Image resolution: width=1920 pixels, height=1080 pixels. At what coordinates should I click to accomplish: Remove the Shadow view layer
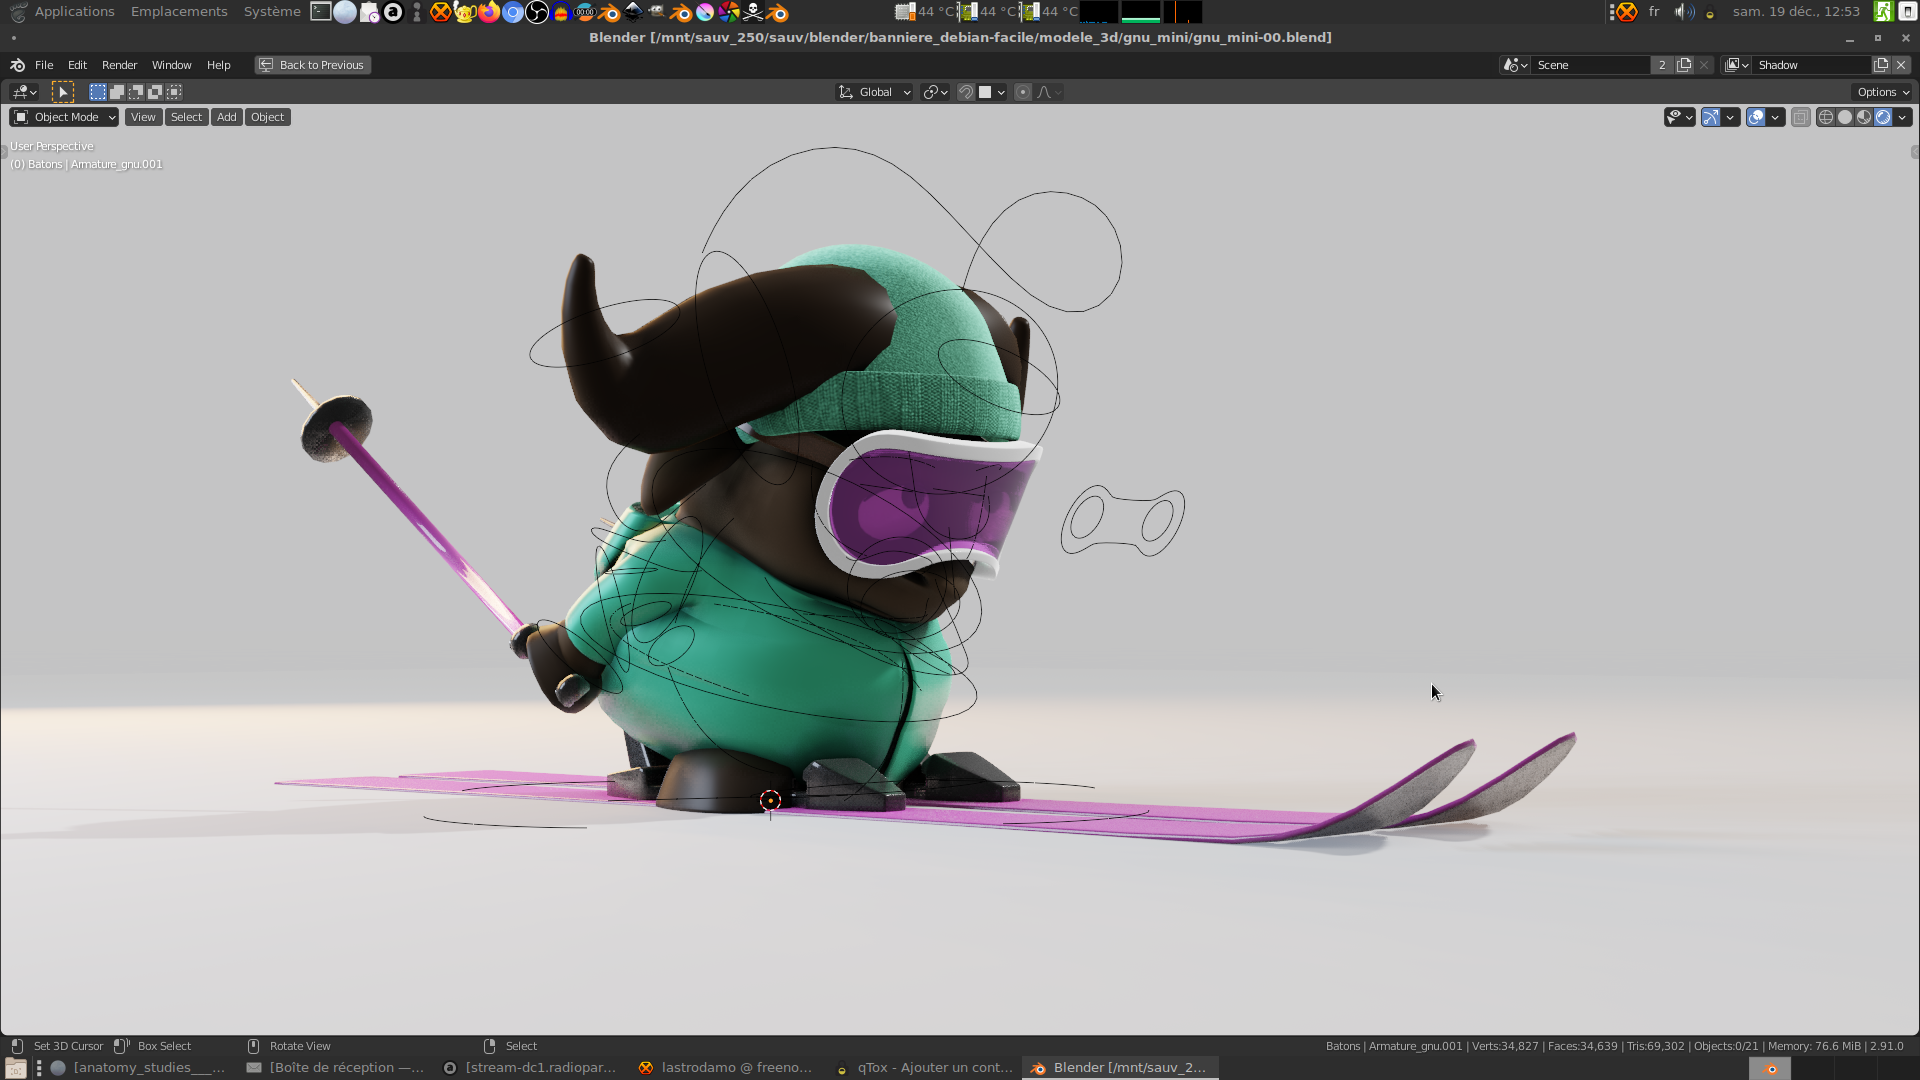pos(1901,65)
